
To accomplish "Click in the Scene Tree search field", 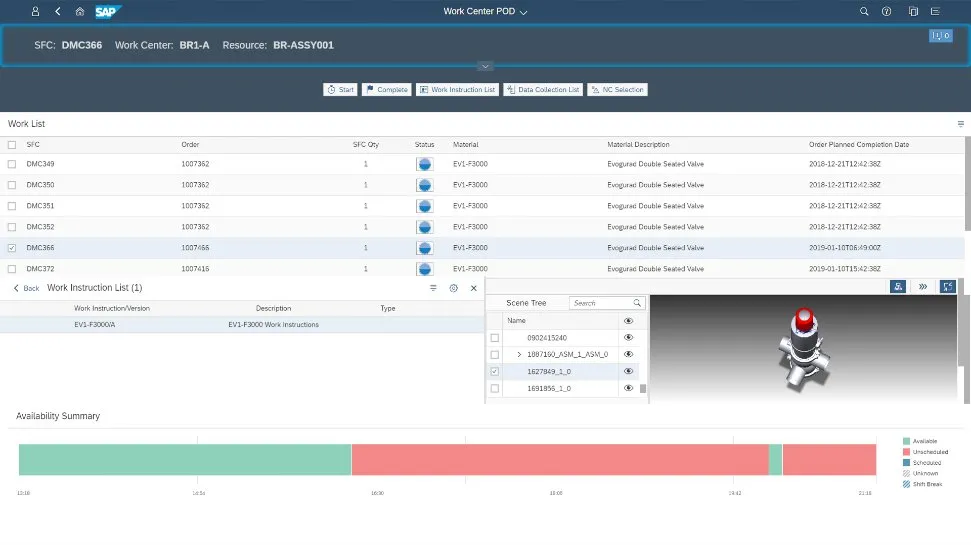I will tap(600, 303).
